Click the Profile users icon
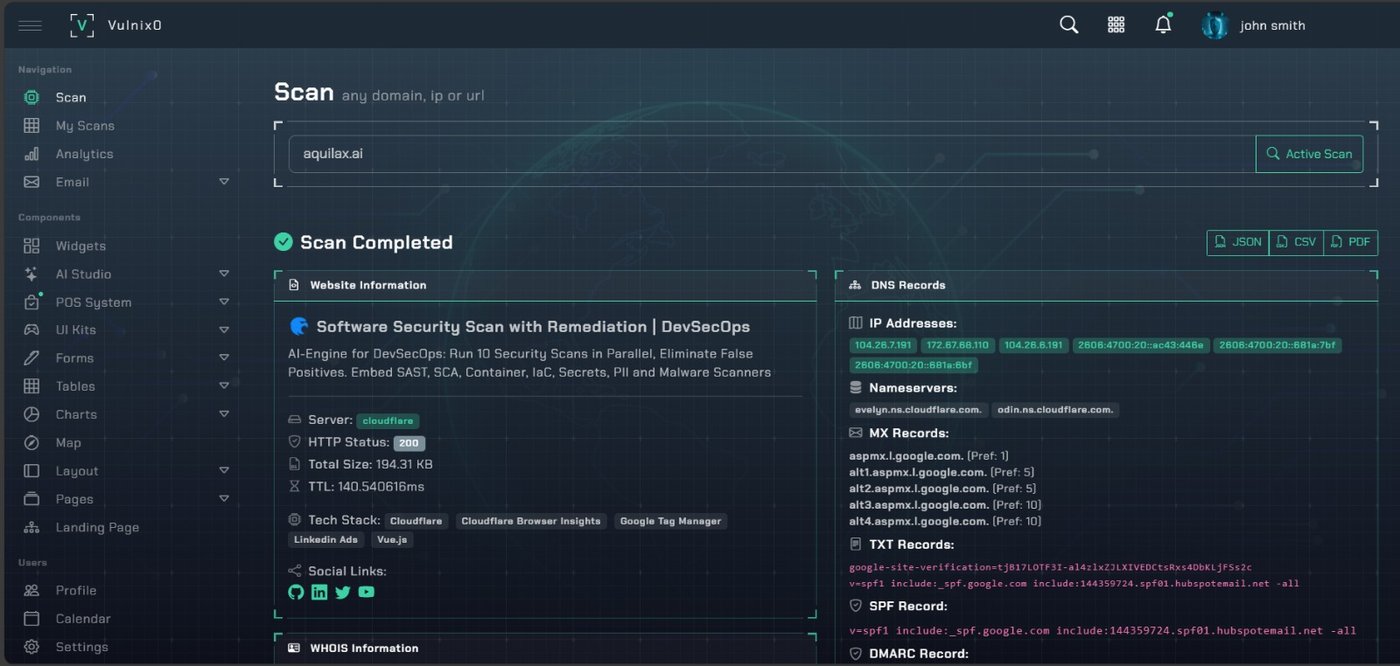This screenshot has height=666, width=1400. click(32, 590)
